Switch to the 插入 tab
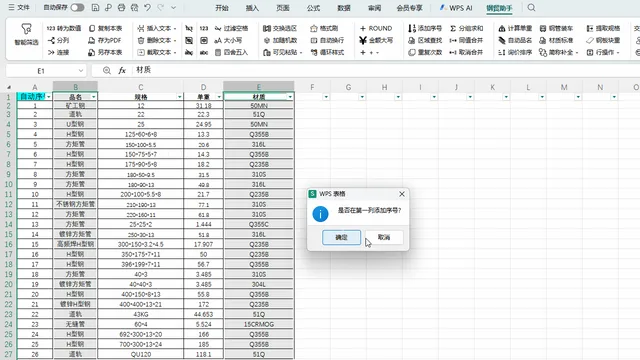640x360 pixels. tap(252, 8)
